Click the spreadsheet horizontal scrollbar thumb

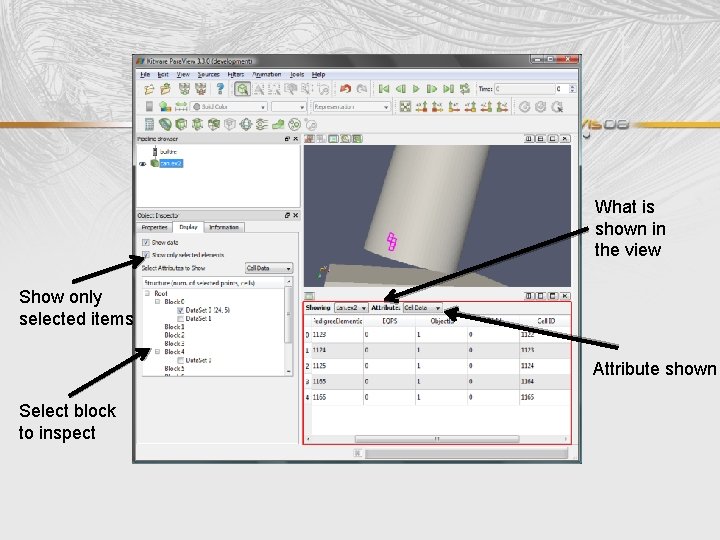pos(437,439)
